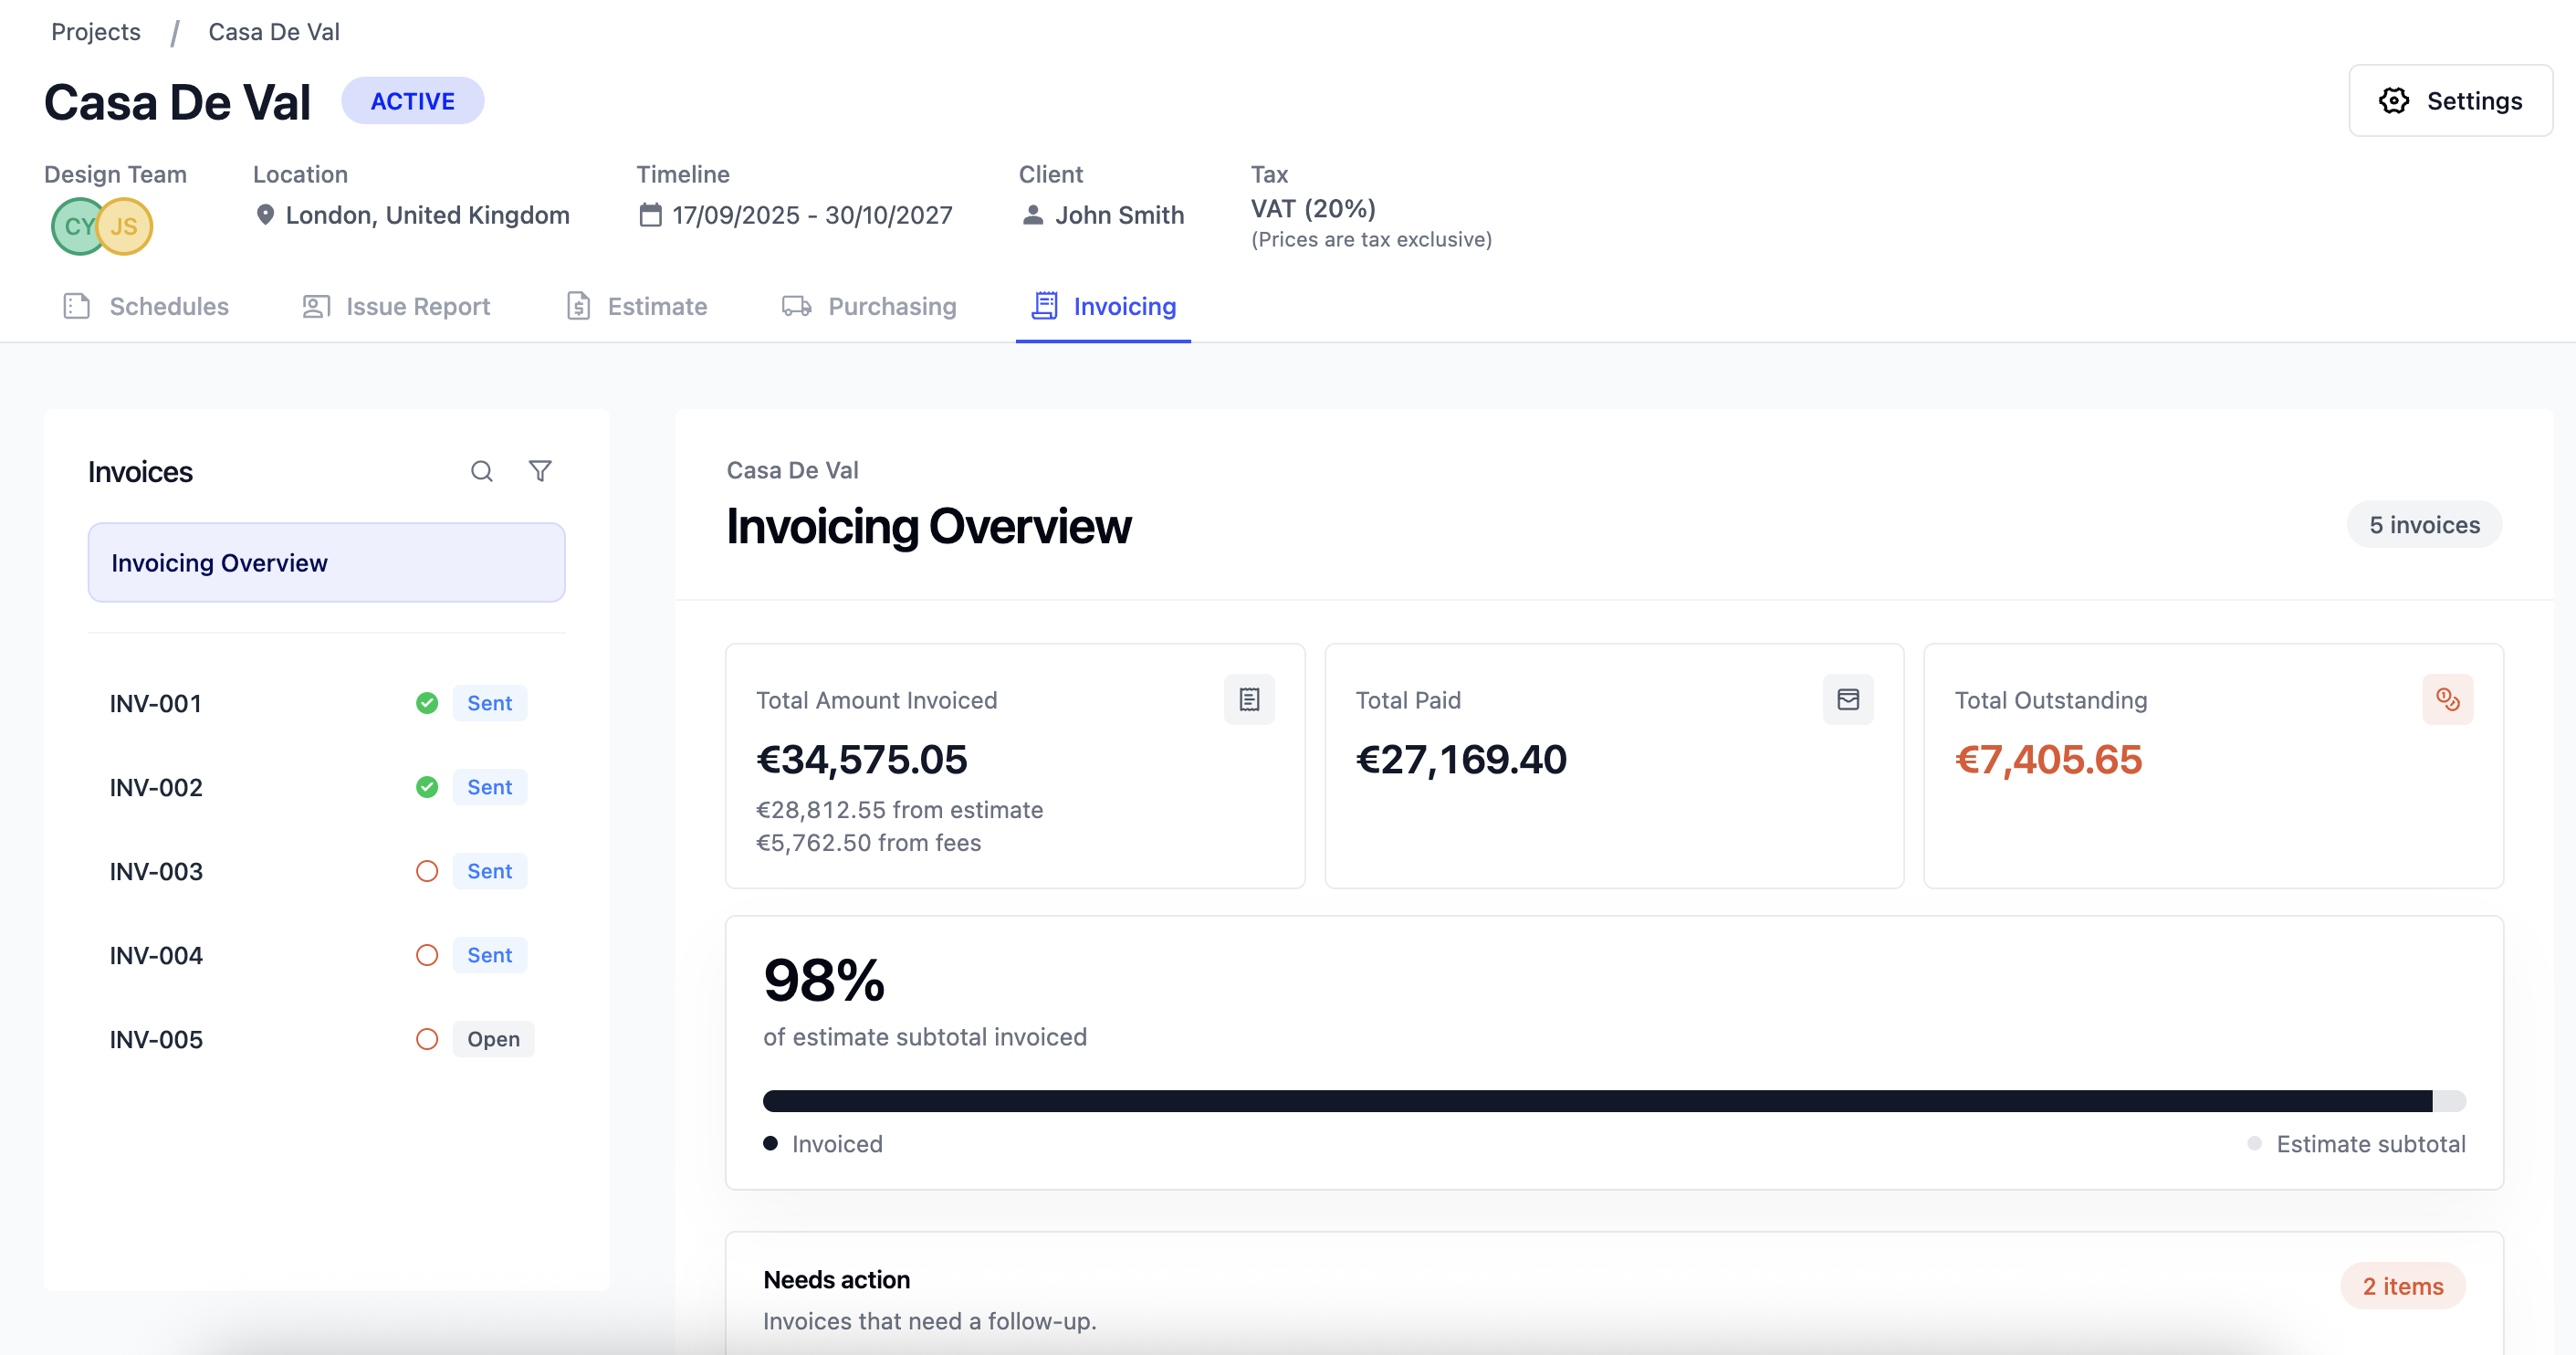Click the CY team member avatar
Viewport: 2576px width, 1355px height.
(x=77, y=226)
